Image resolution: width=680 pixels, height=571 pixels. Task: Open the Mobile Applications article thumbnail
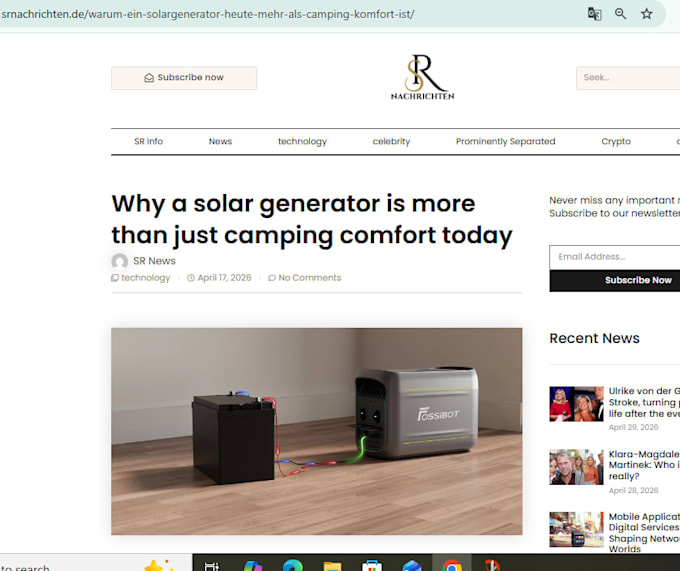point(576,530)
